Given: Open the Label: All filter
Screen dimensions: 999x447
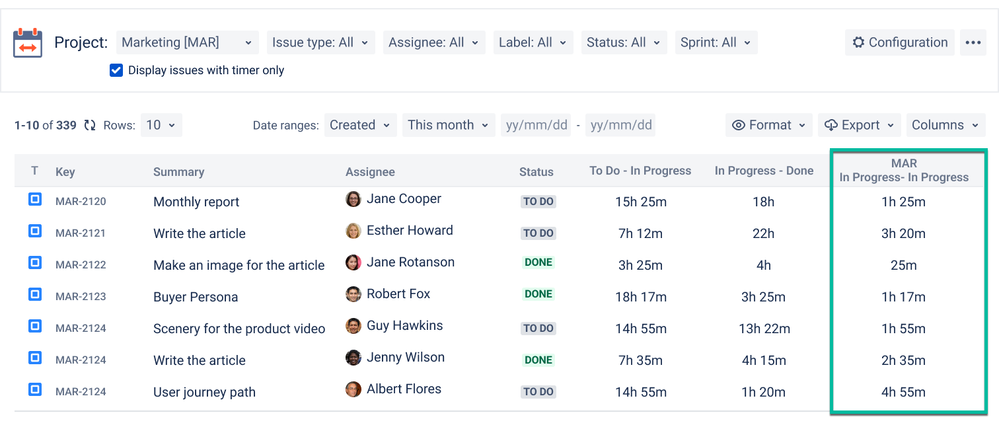Looking at the screenshot, I should pyautogui.click(x=533, y=43).
